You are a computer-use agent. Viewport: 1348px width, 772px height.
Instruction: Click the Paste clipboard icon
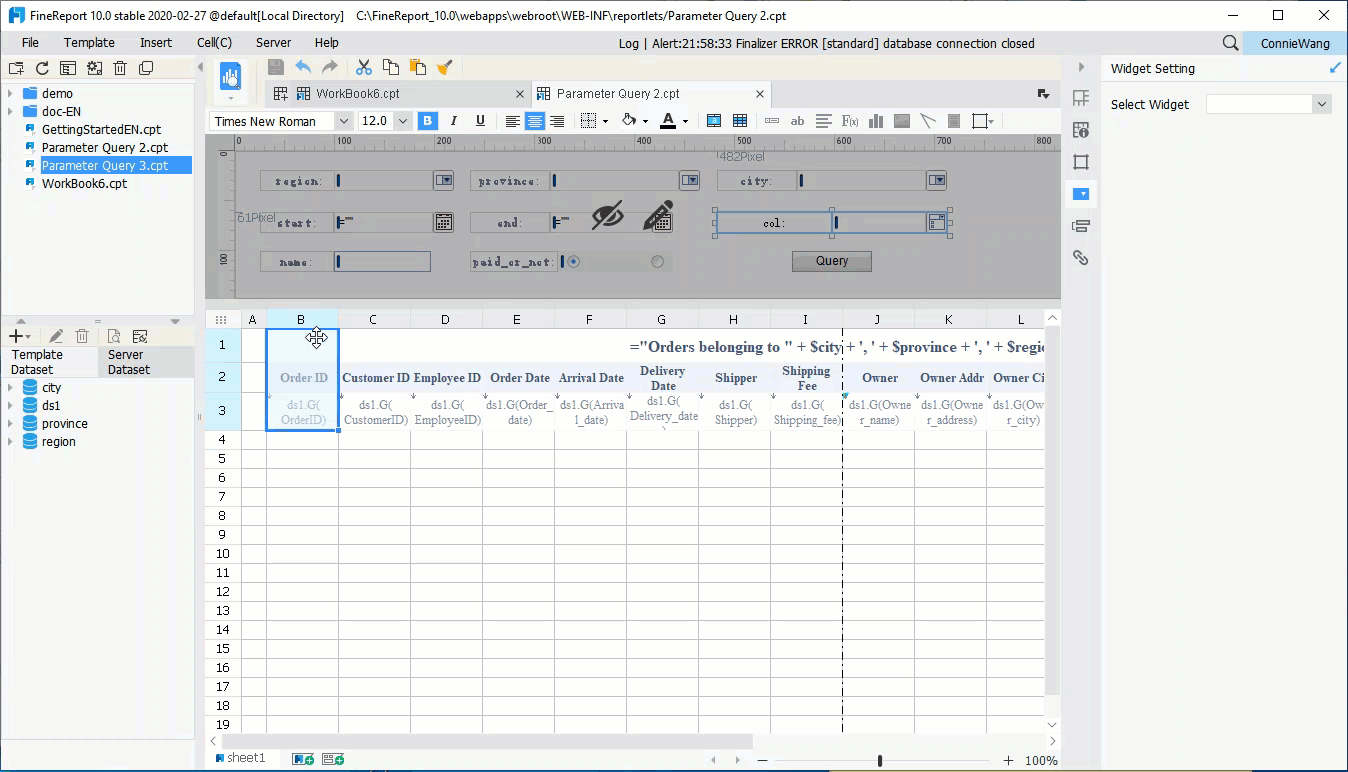click(x=418, y=67)
